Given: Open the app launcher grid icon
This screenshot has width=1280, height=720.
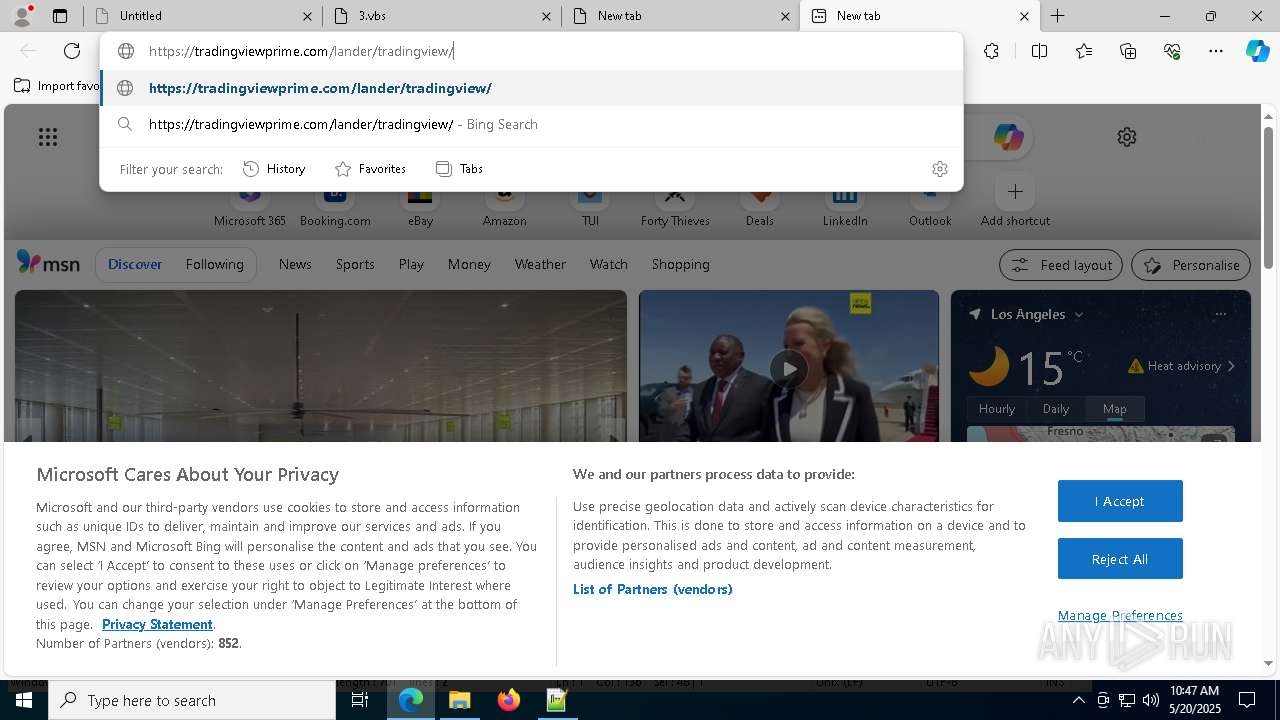Looking at the screenshot, I should [48, 137].
